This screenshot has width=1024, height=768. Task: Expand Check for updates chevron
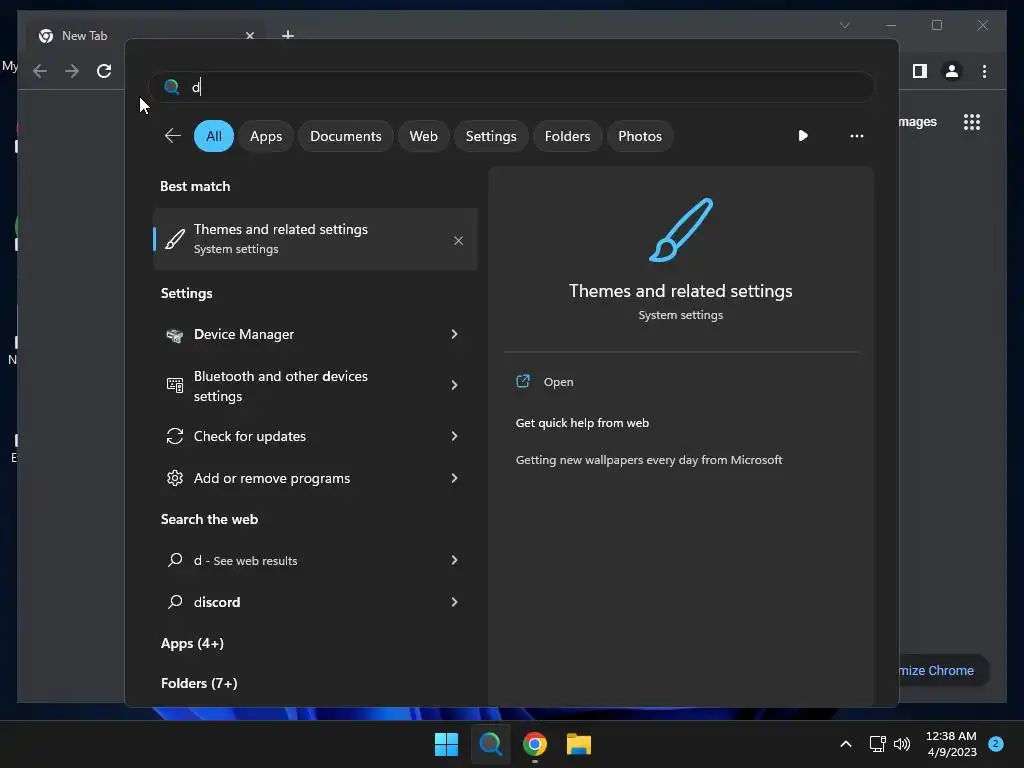455,436
